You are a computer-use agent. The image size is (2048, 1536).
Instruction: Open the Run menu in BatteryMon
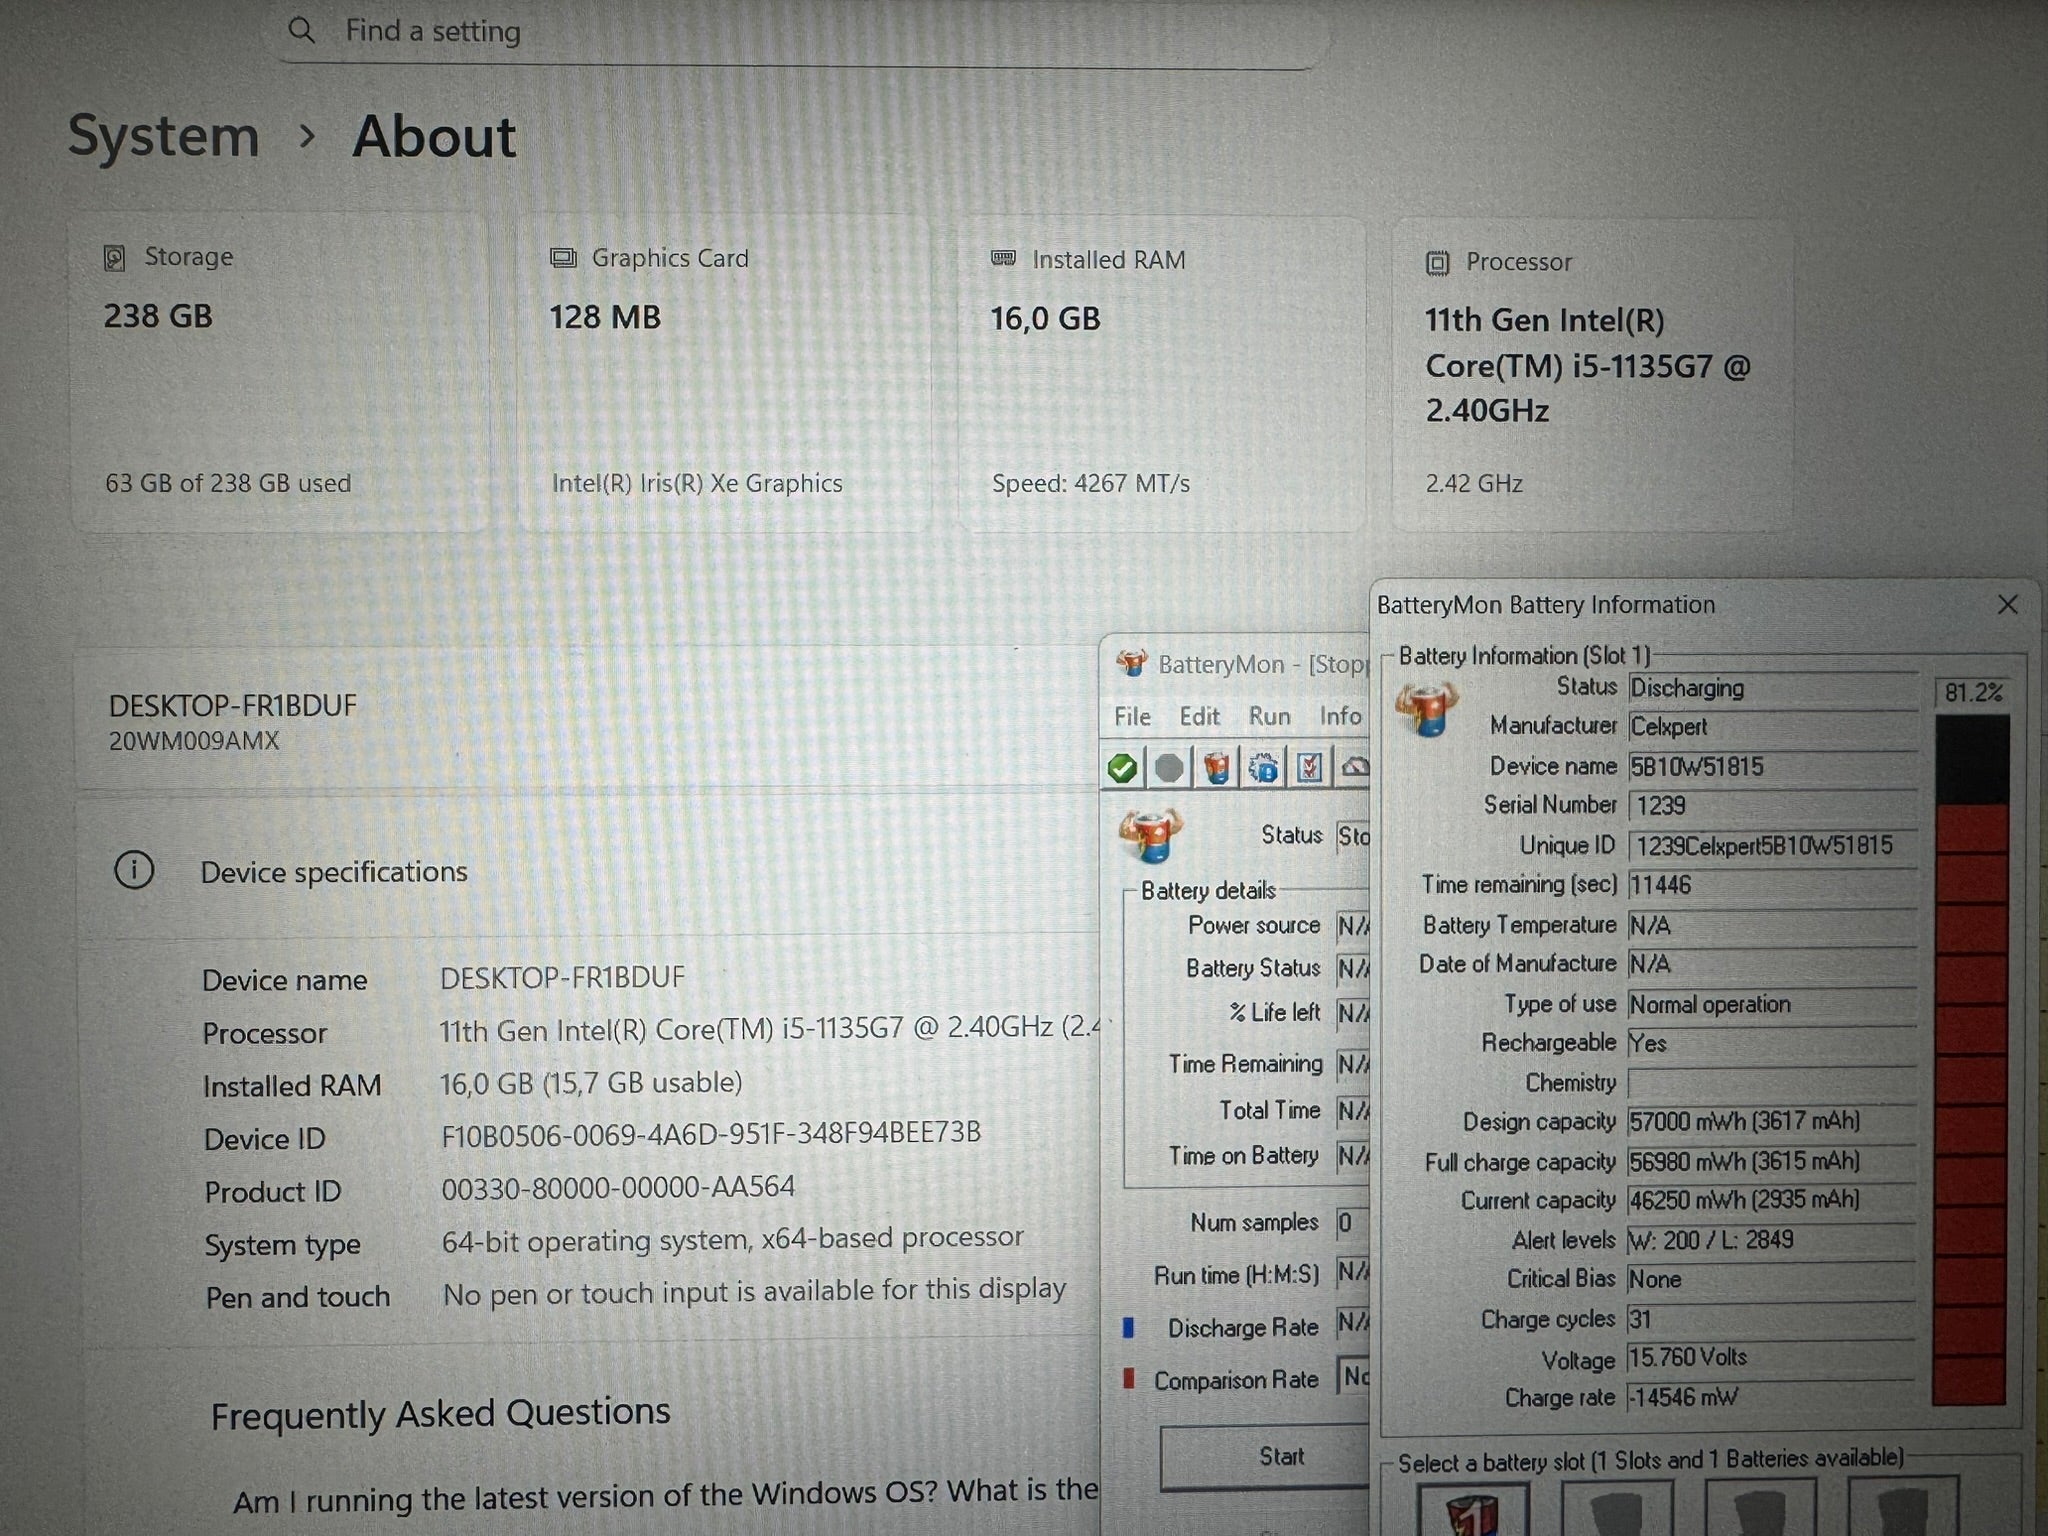(1269, 717)
